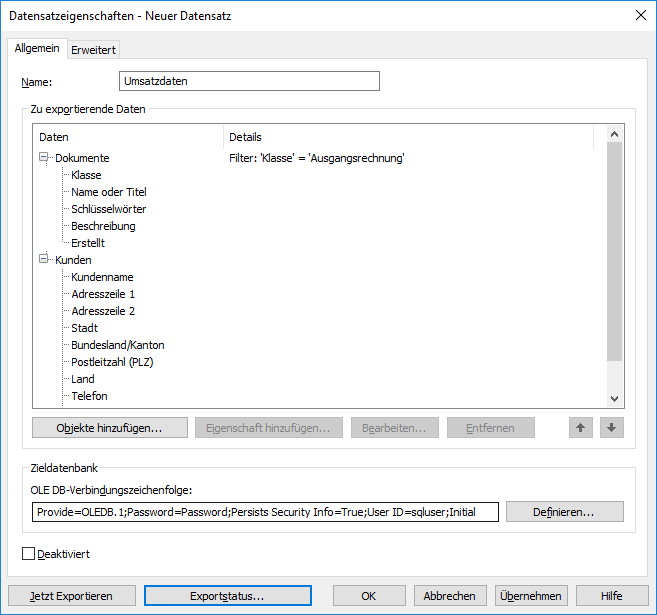Open Hilfe for this dialog

pyautogui.click(x=612, y=595)
